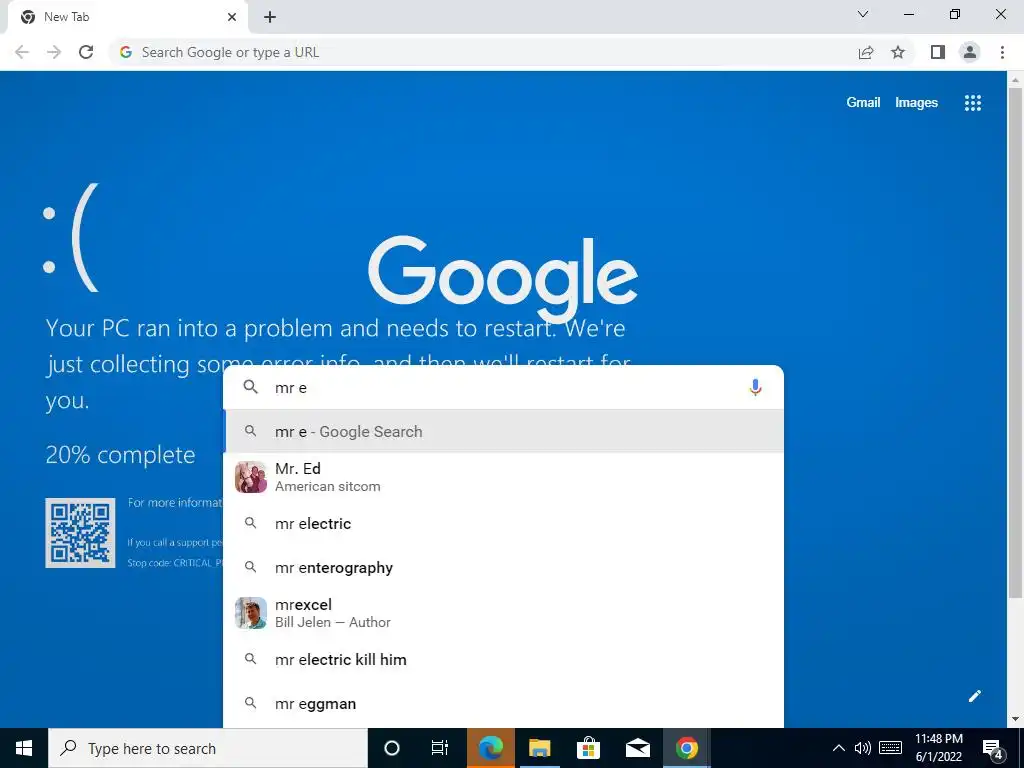Choose 'mr electric kill him' suggestion

[x=504, y=660]
